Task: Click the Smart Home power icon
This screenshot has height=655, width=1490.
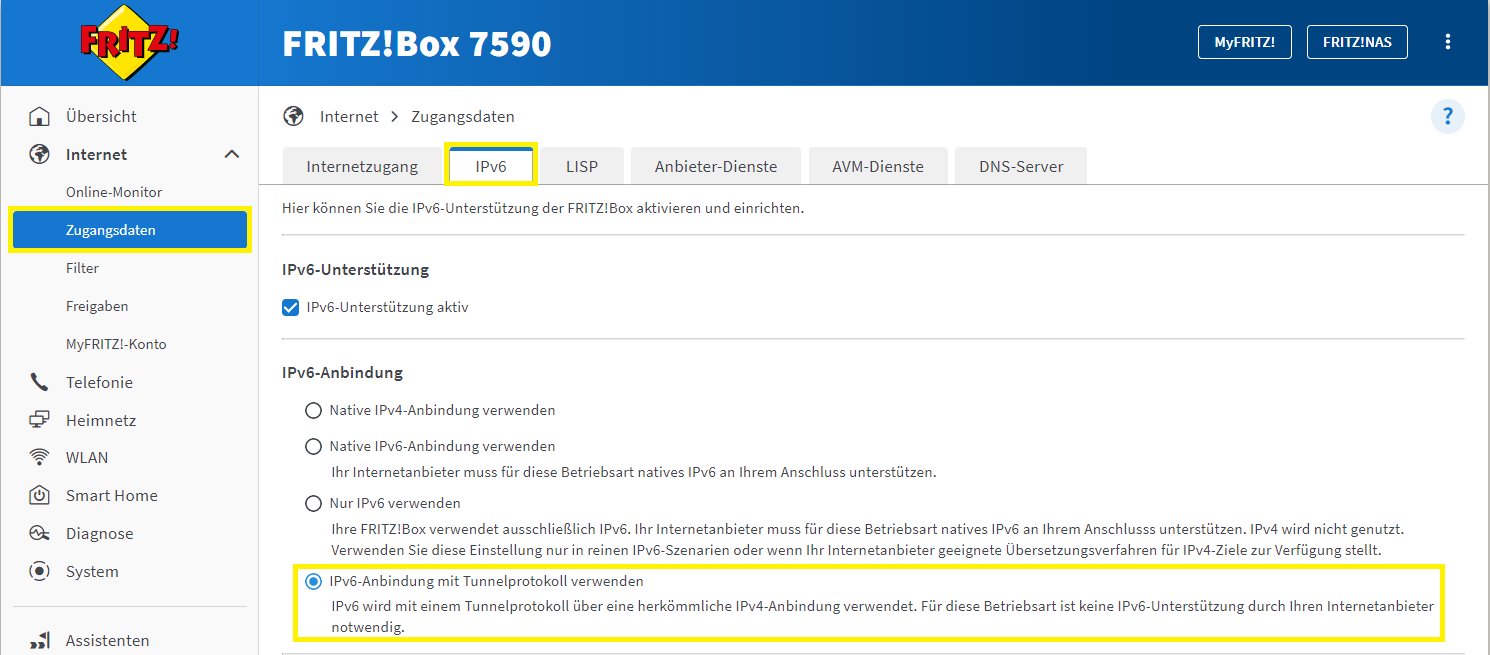Action: click(39, 495)
